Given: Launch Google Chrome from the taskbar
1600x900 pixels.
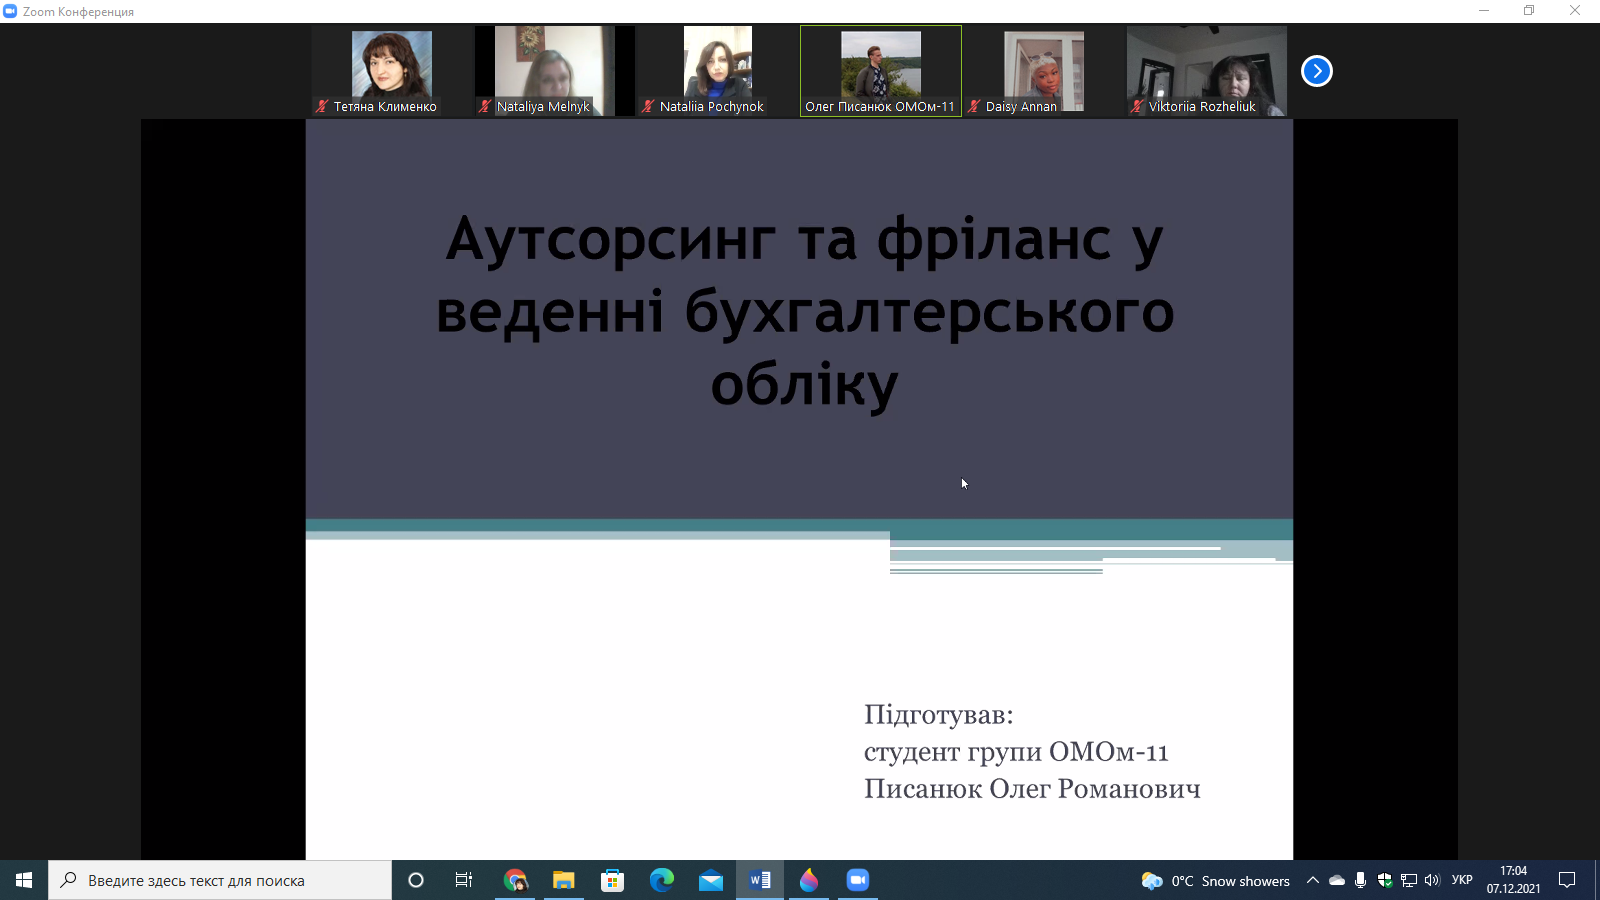Looking at the screenshot, I should 515,880.
